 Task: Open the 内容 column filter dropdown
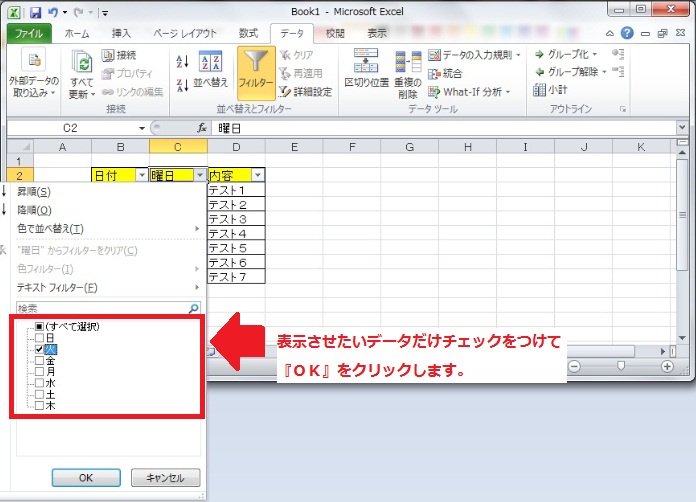click(258, 175)
